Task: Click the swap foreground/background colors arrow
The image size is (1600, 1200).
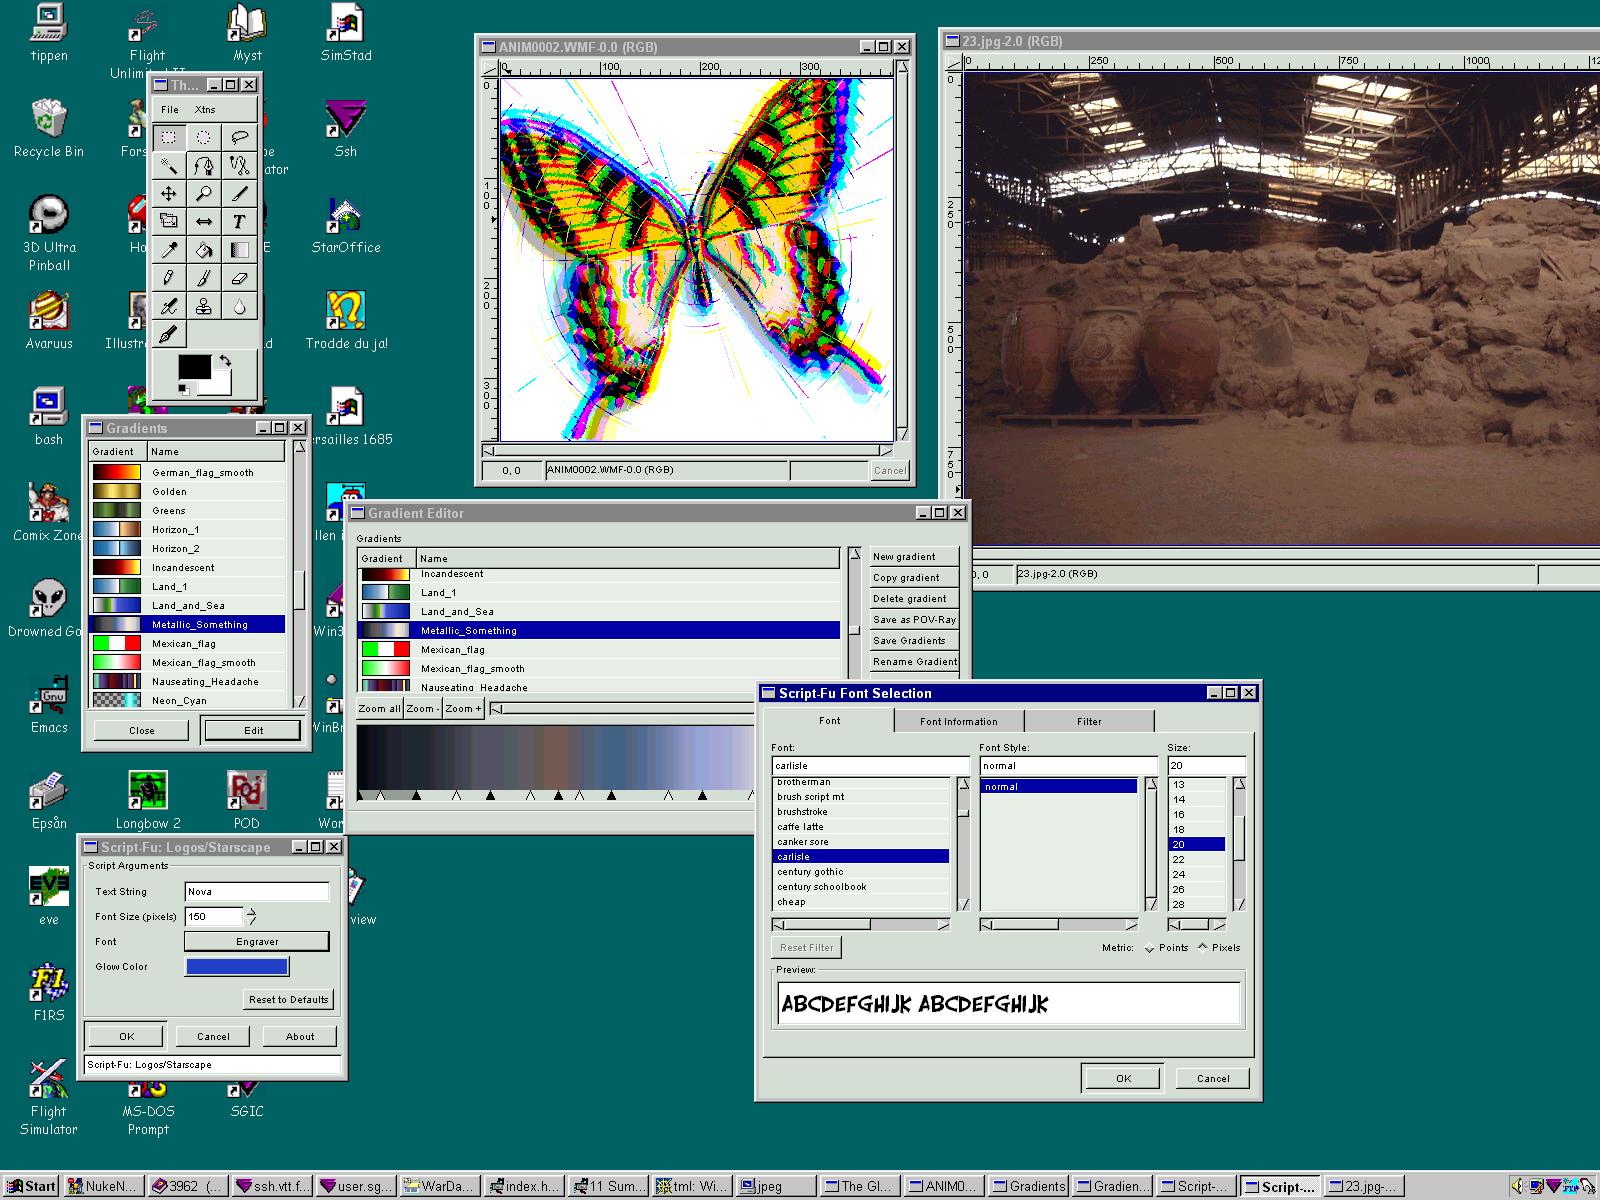Action: pos(225,360)
